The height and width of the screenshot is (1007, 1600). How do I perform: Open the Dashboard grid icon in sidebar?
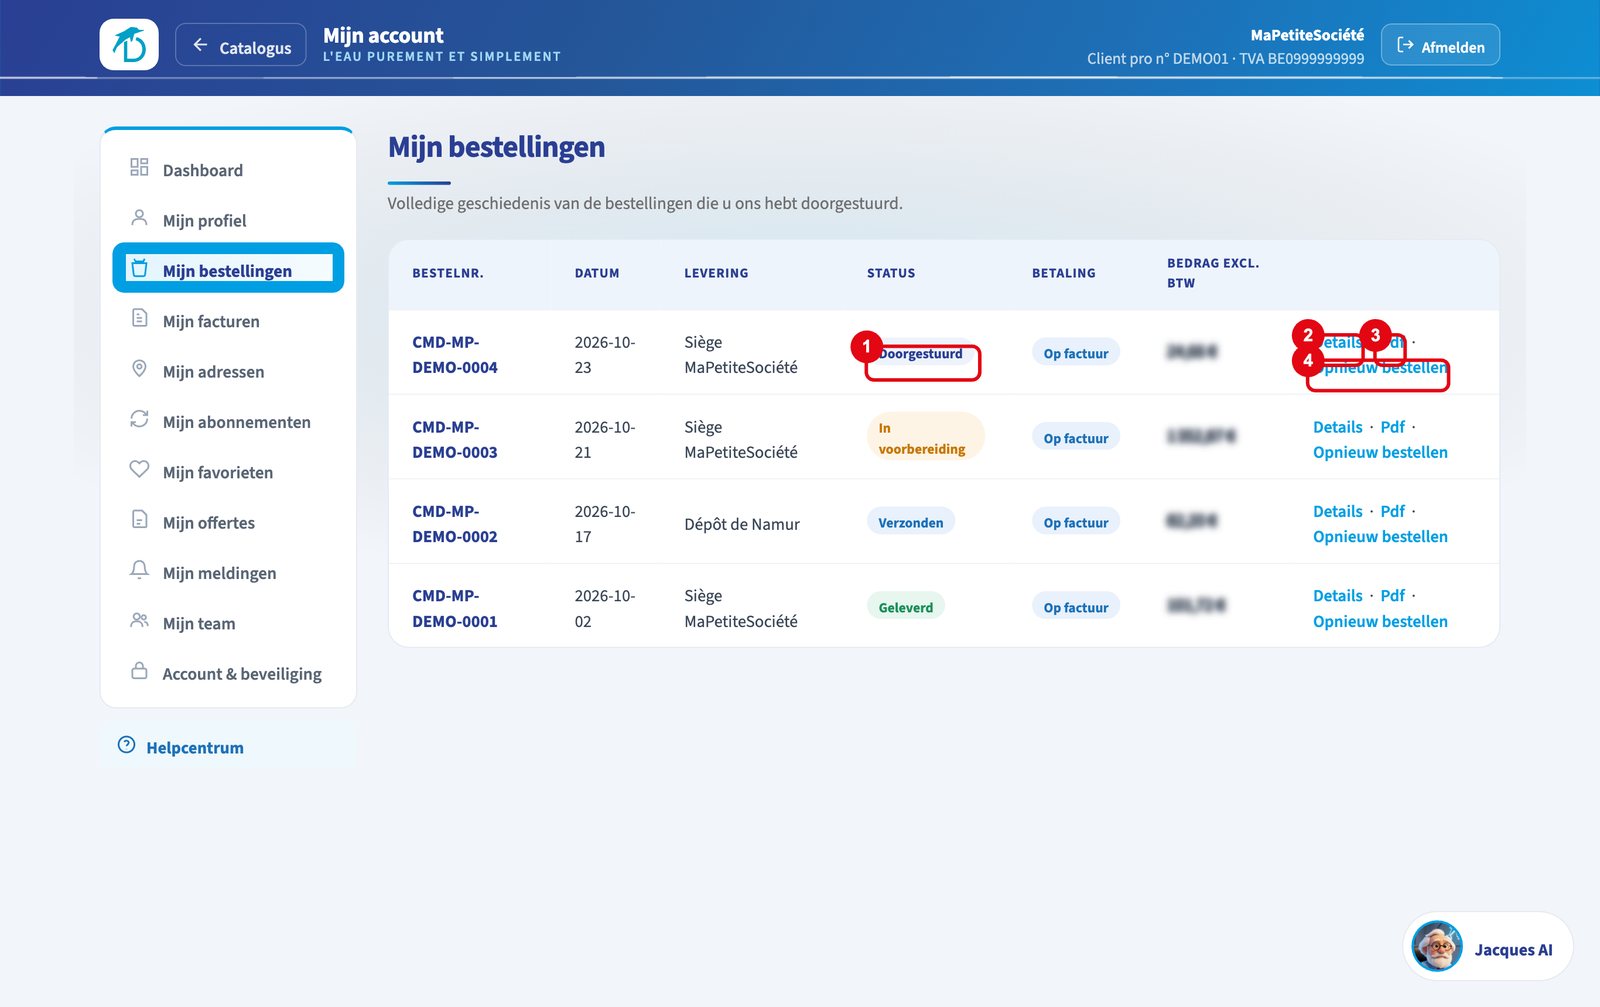(139, 167)
